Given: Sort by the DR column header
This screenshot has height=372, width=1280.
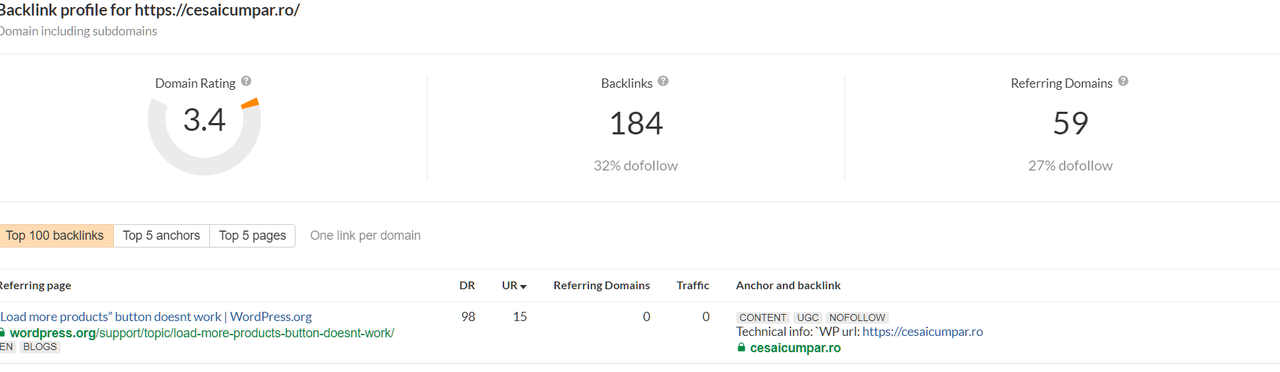Looking at the screenshot, I should 467,285.
